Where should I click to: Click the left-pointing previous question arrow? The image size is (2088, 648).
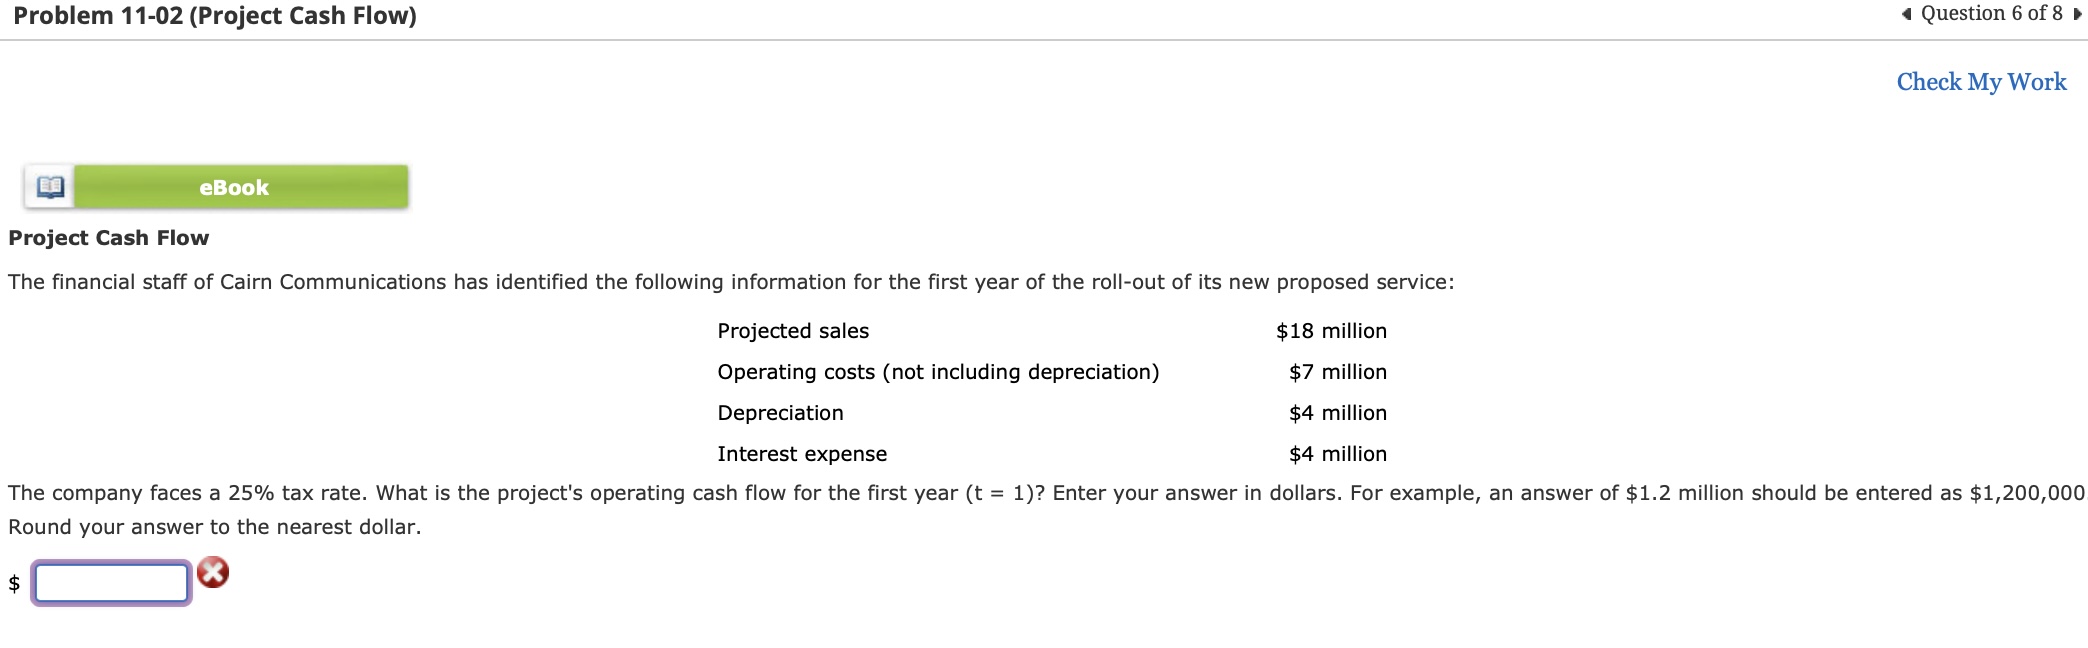(1907, 13)
